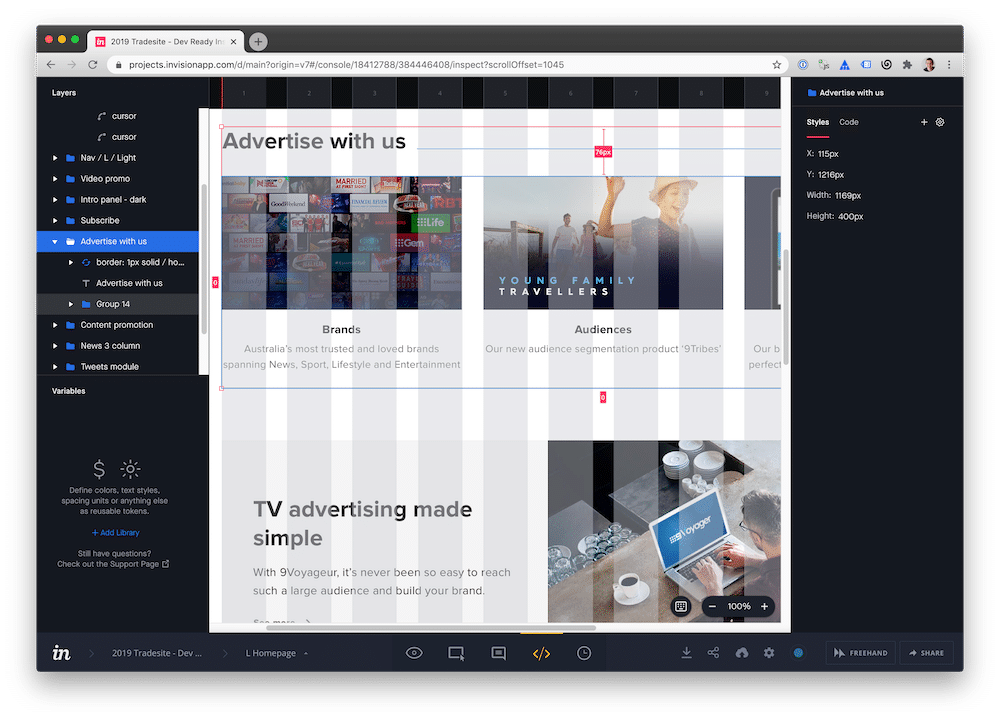Click the Share button
1000x720 pixels.
click(x=926, y=652)
